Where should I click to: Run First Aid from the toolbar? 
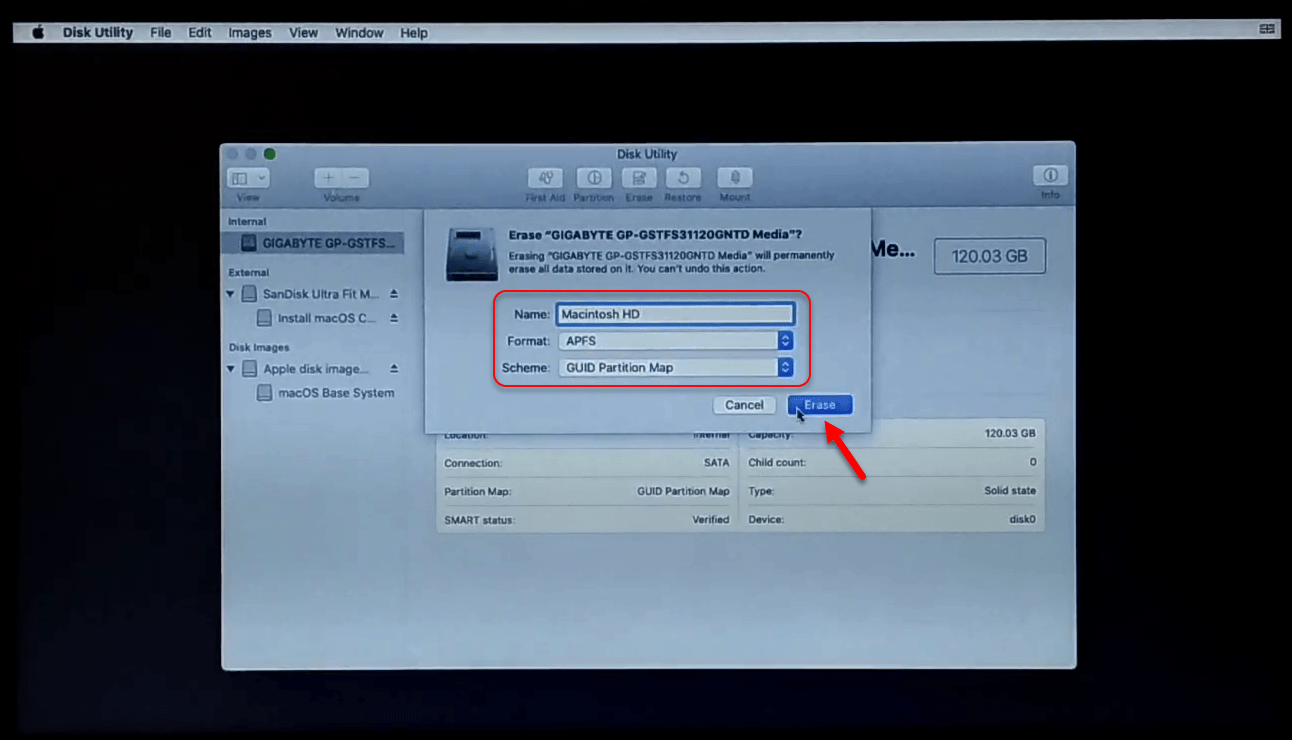tap(545, 177)
